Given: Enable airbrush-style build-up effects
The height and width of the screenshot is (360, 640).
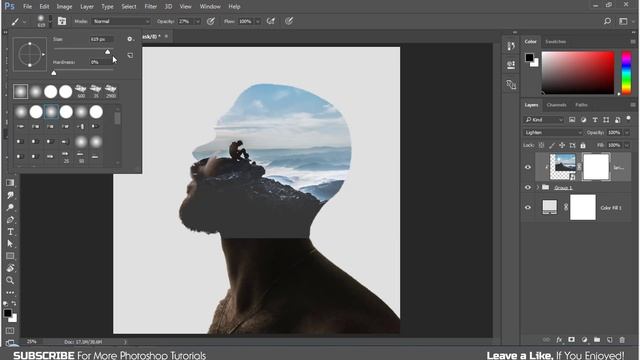Looking at the screenshot, I should pyautogui.click(x=271, y=21).
